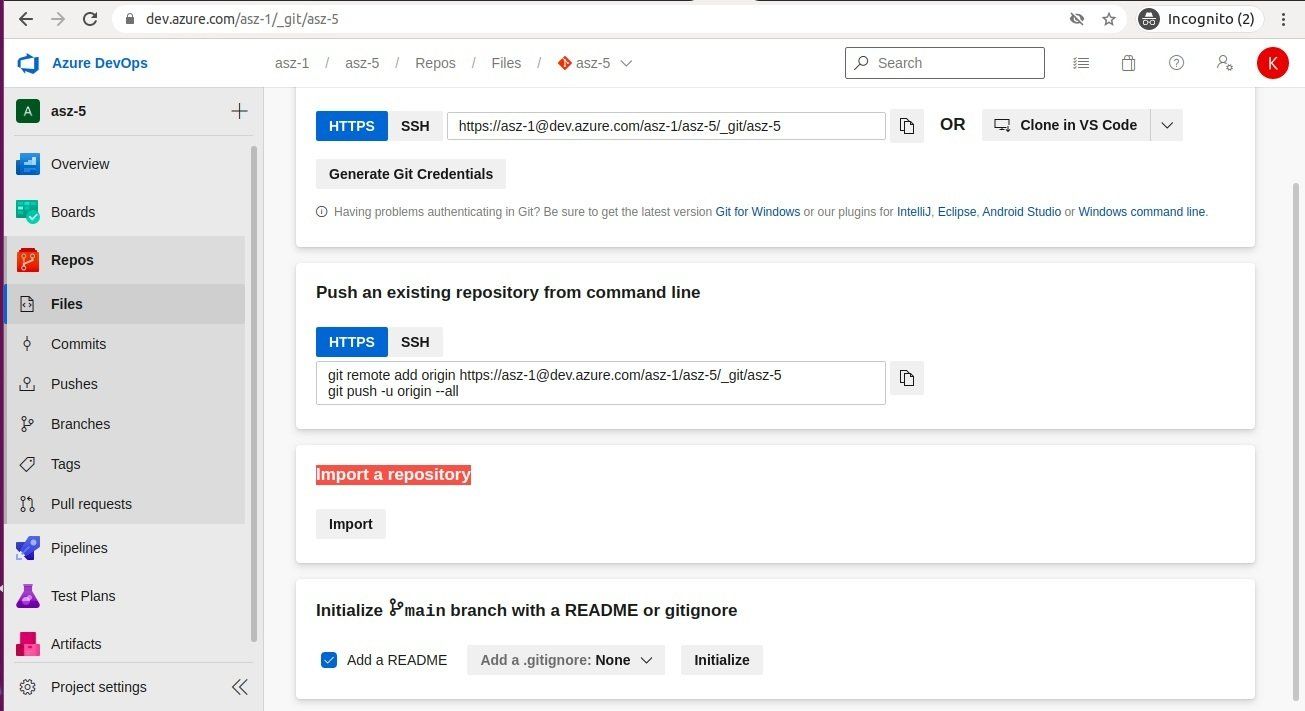The image size is (1305, 711).
Task: Click the browser bookmark star icon
Action: (1109, 19)
